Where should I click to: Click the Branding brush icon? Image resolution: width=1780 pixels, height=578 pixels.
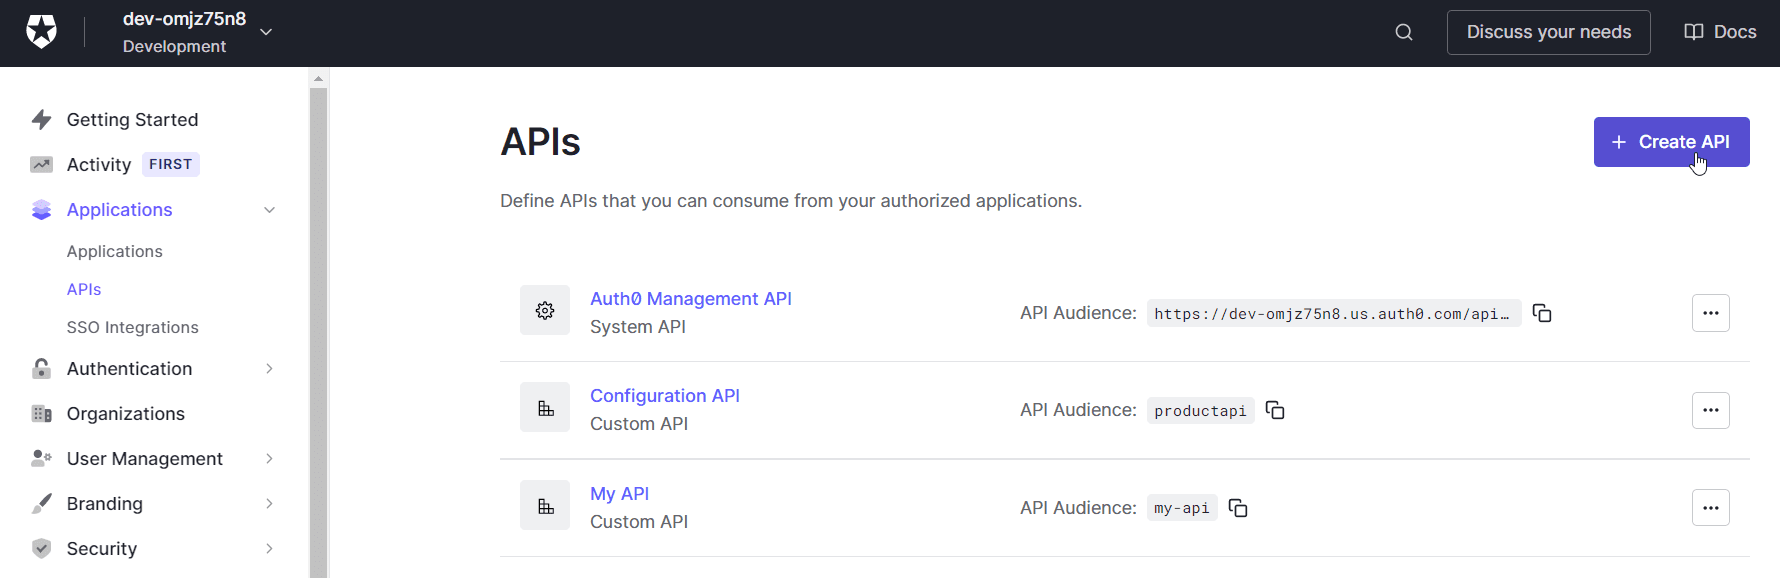41,504
